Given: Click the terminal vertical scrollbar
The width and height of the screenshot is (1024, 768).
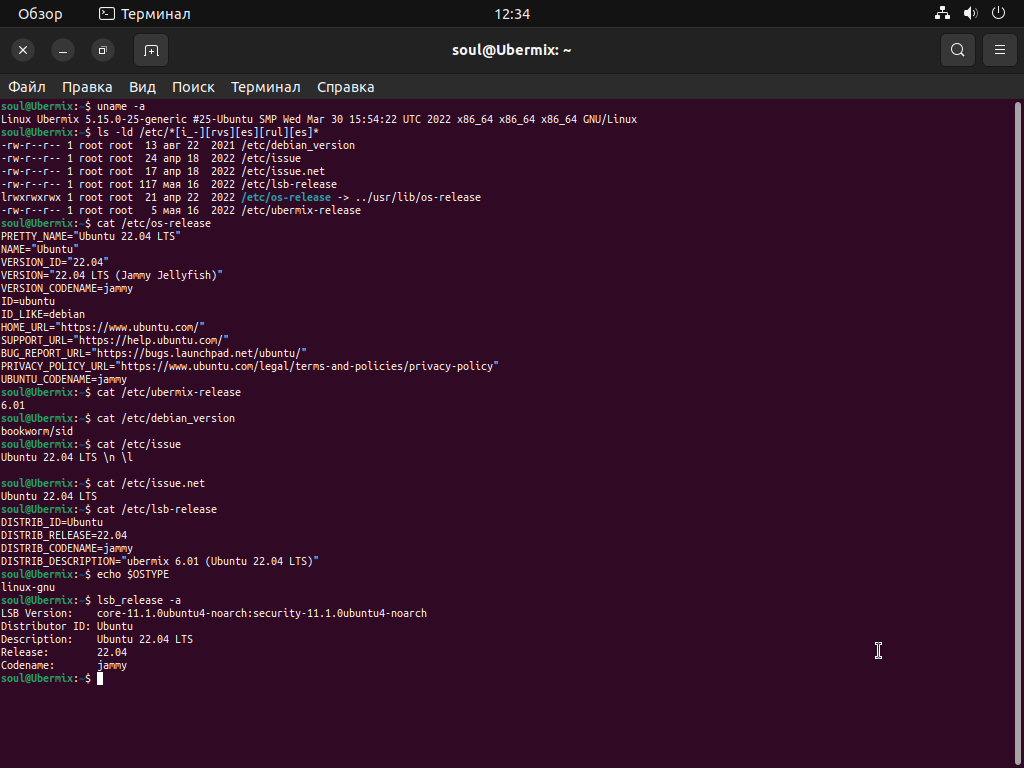Looking at the screenshot, I should tap(1018, 431).
